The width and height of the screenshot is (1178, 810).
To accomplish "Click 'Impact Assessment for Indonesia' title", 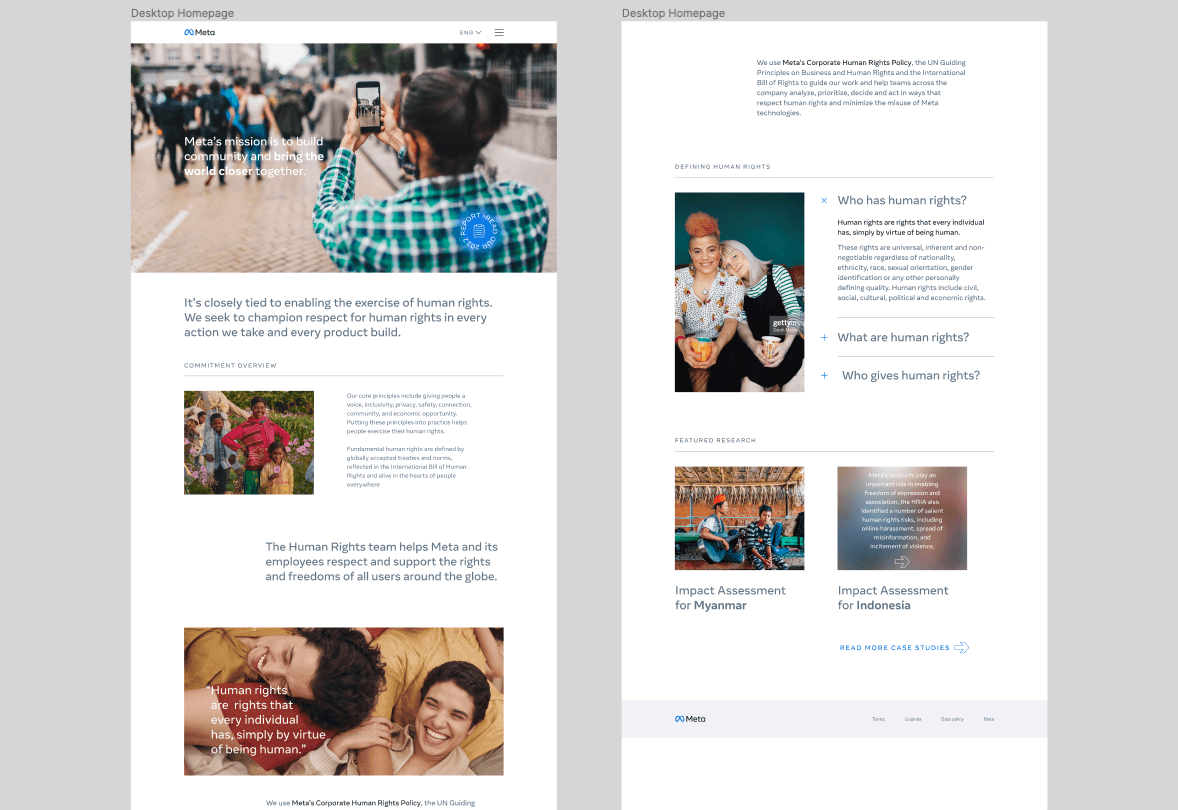I will 893,598.
